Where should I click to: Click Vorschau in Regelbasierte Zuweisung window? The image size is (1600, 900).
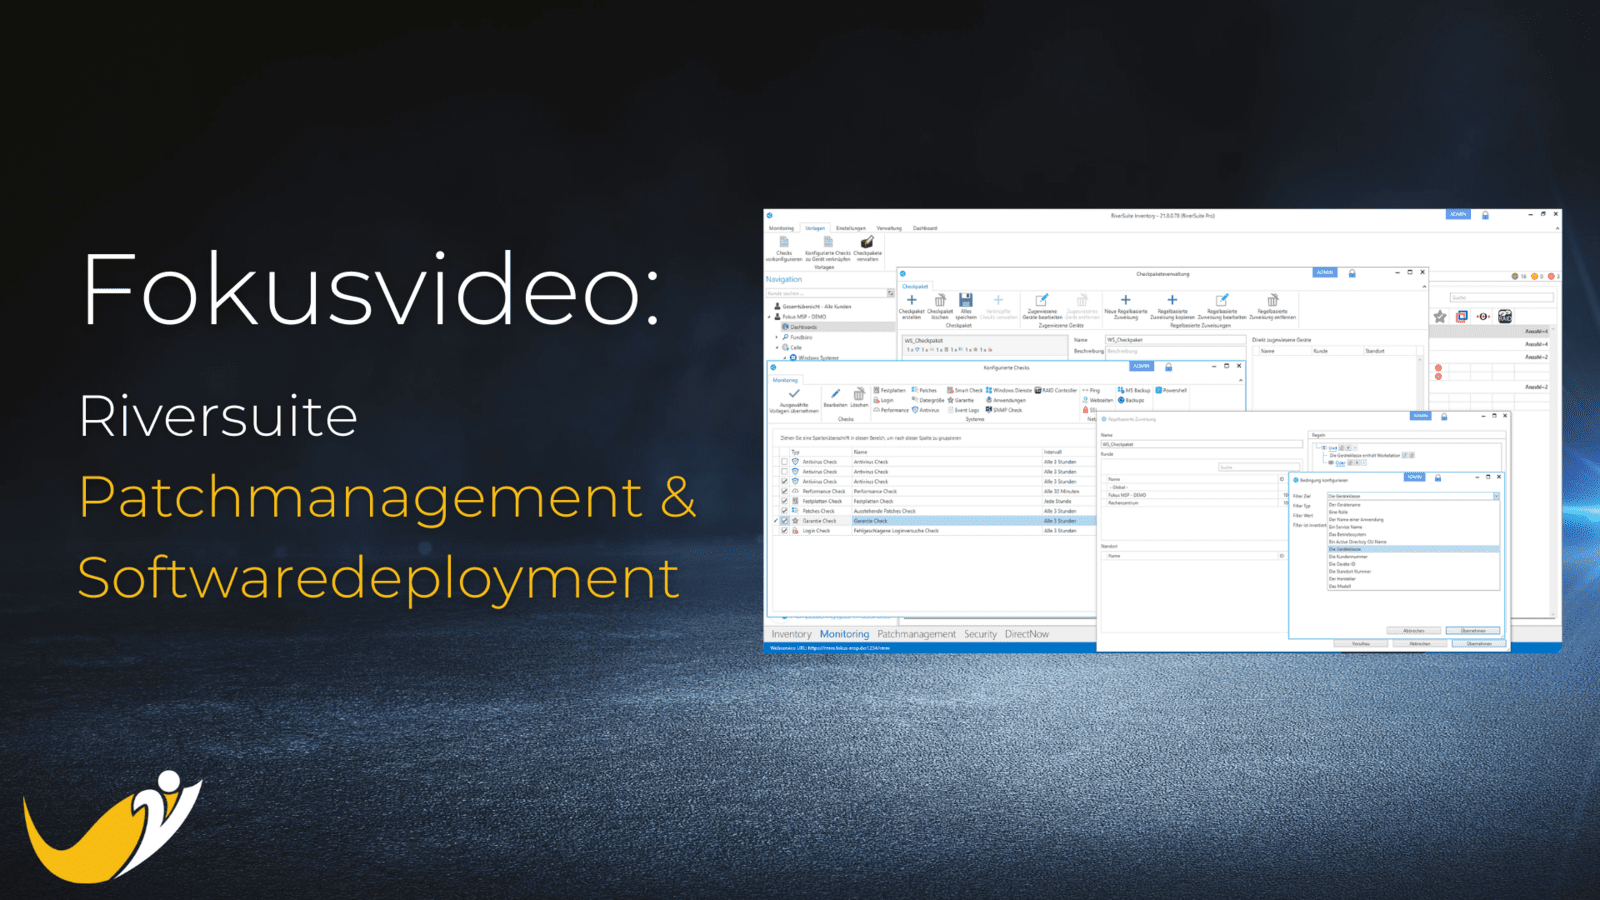coord(1361,644)
